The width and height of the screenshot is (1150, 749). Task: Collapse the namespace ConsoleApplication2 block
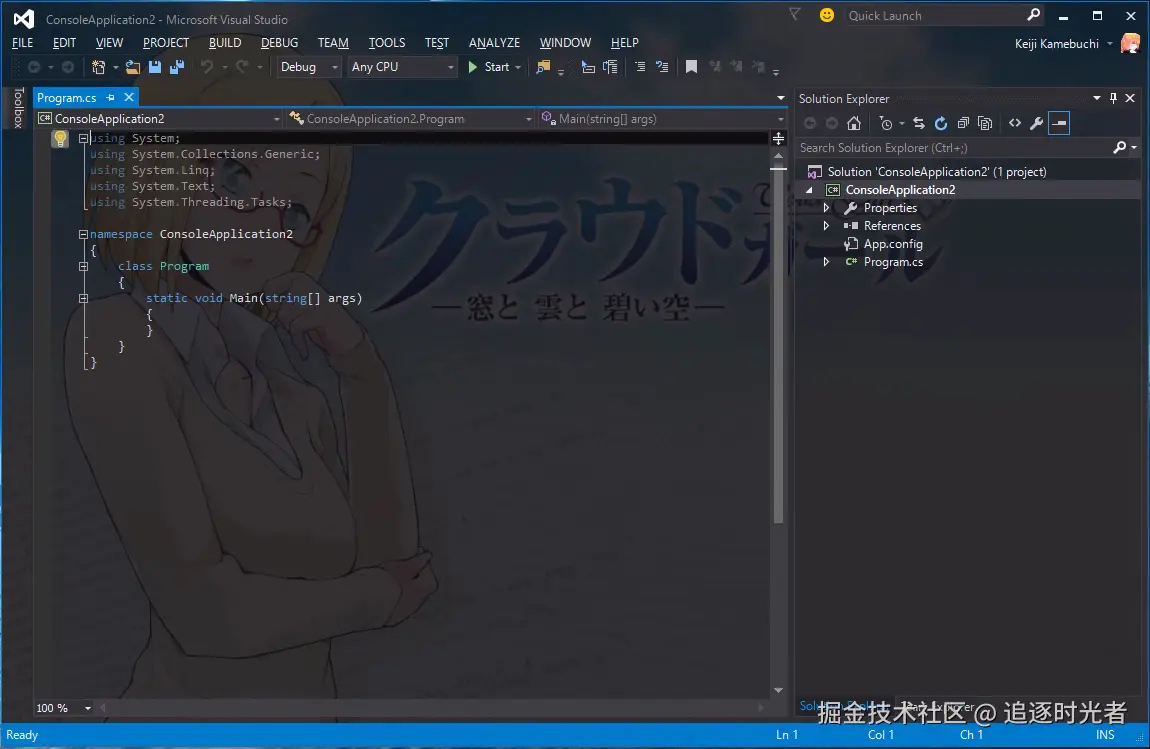tap(83, 234)
